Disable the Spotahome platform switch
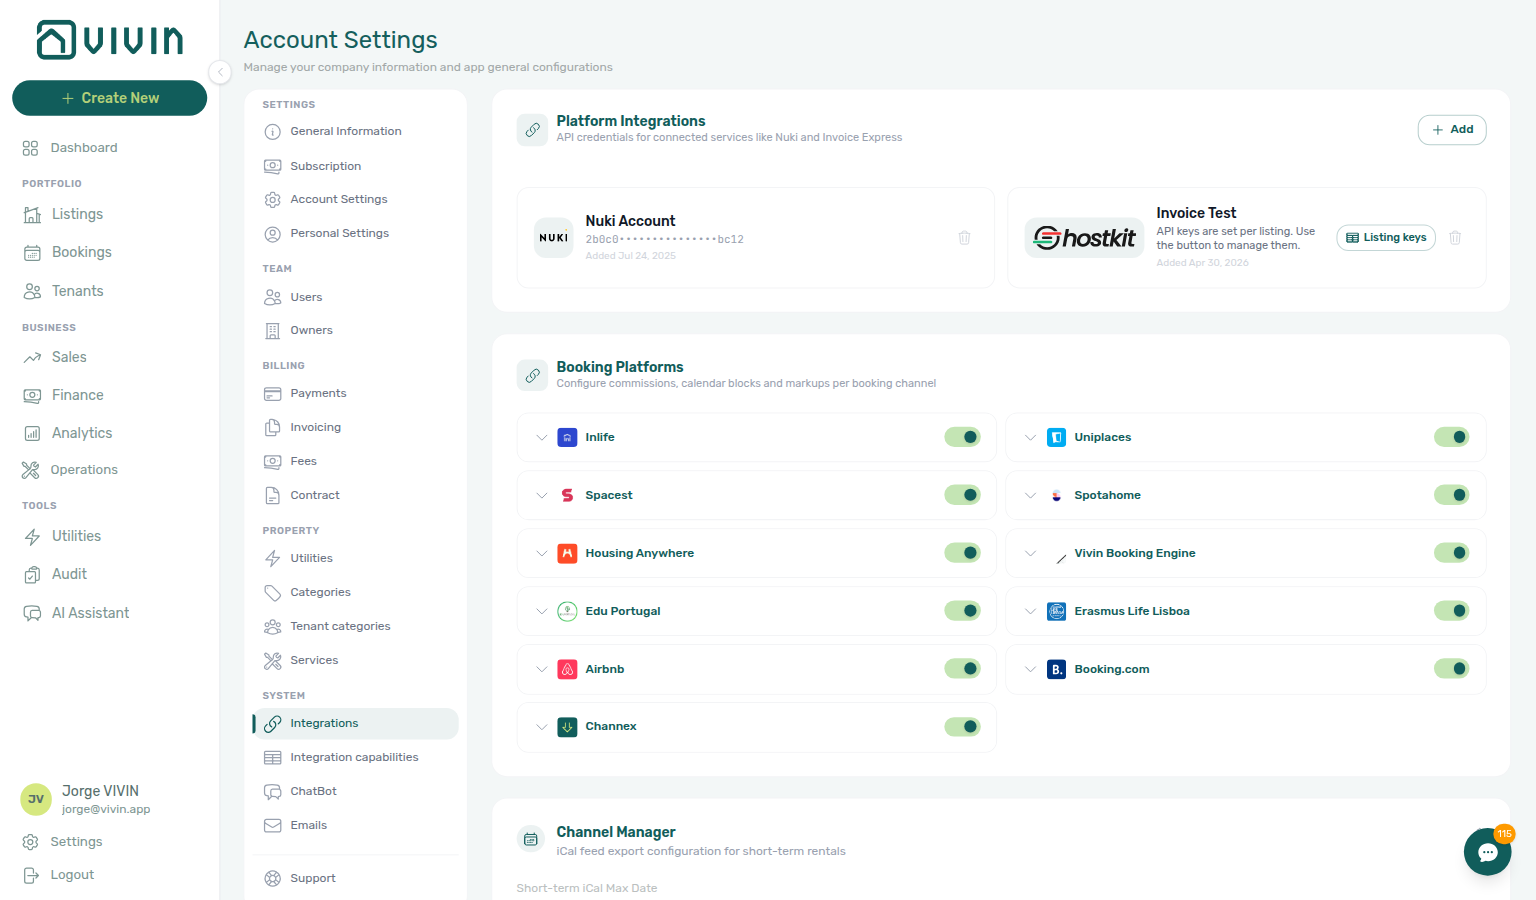 [1451, 495]
